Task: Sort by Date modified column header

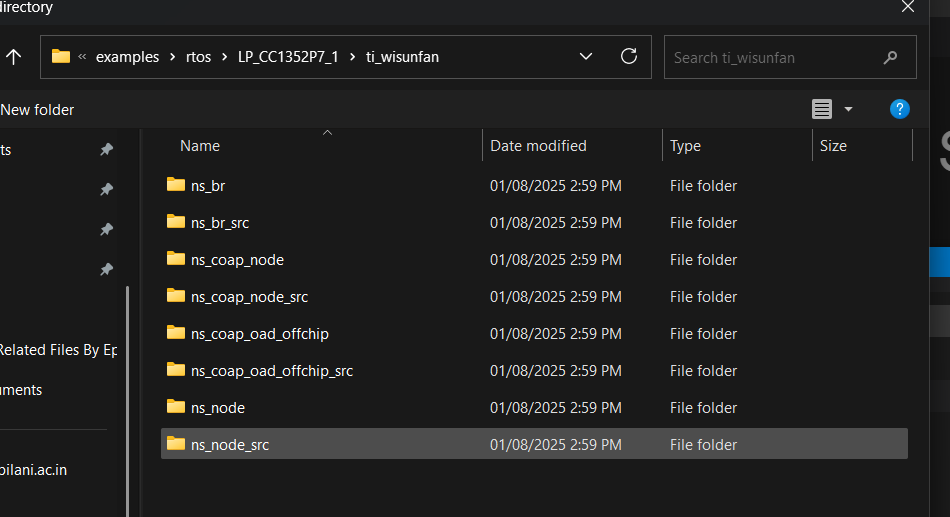Action: (538, 146)
